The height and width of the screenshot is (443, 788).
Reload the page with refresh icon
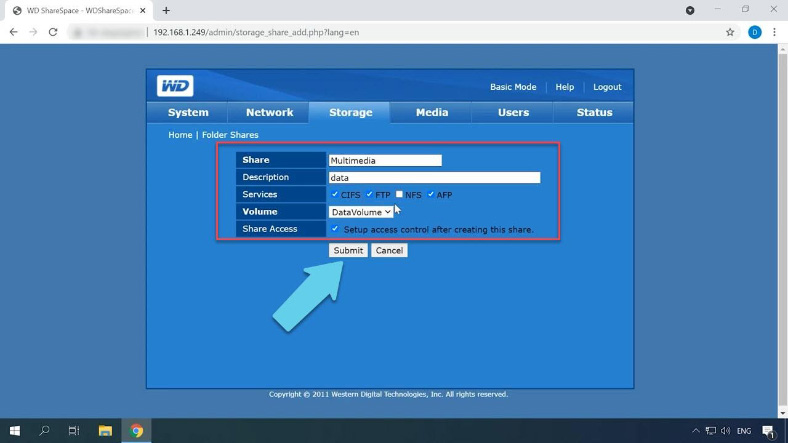pos(53,32)
